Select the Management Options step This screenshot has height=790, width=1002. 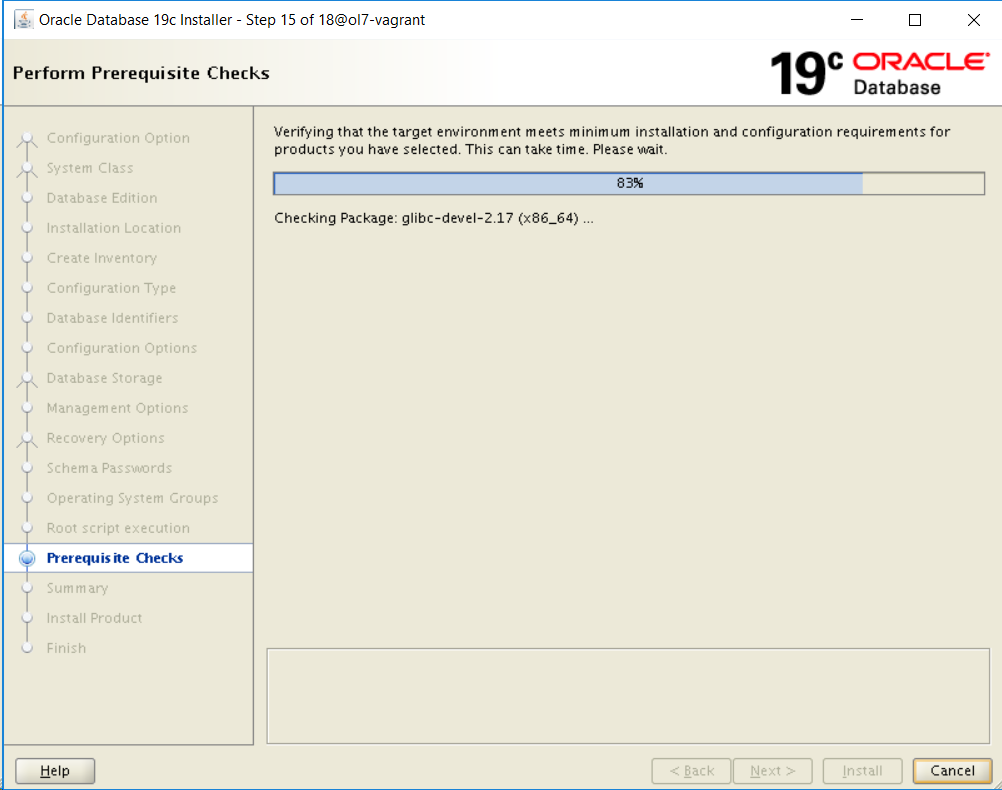[118, 408]
